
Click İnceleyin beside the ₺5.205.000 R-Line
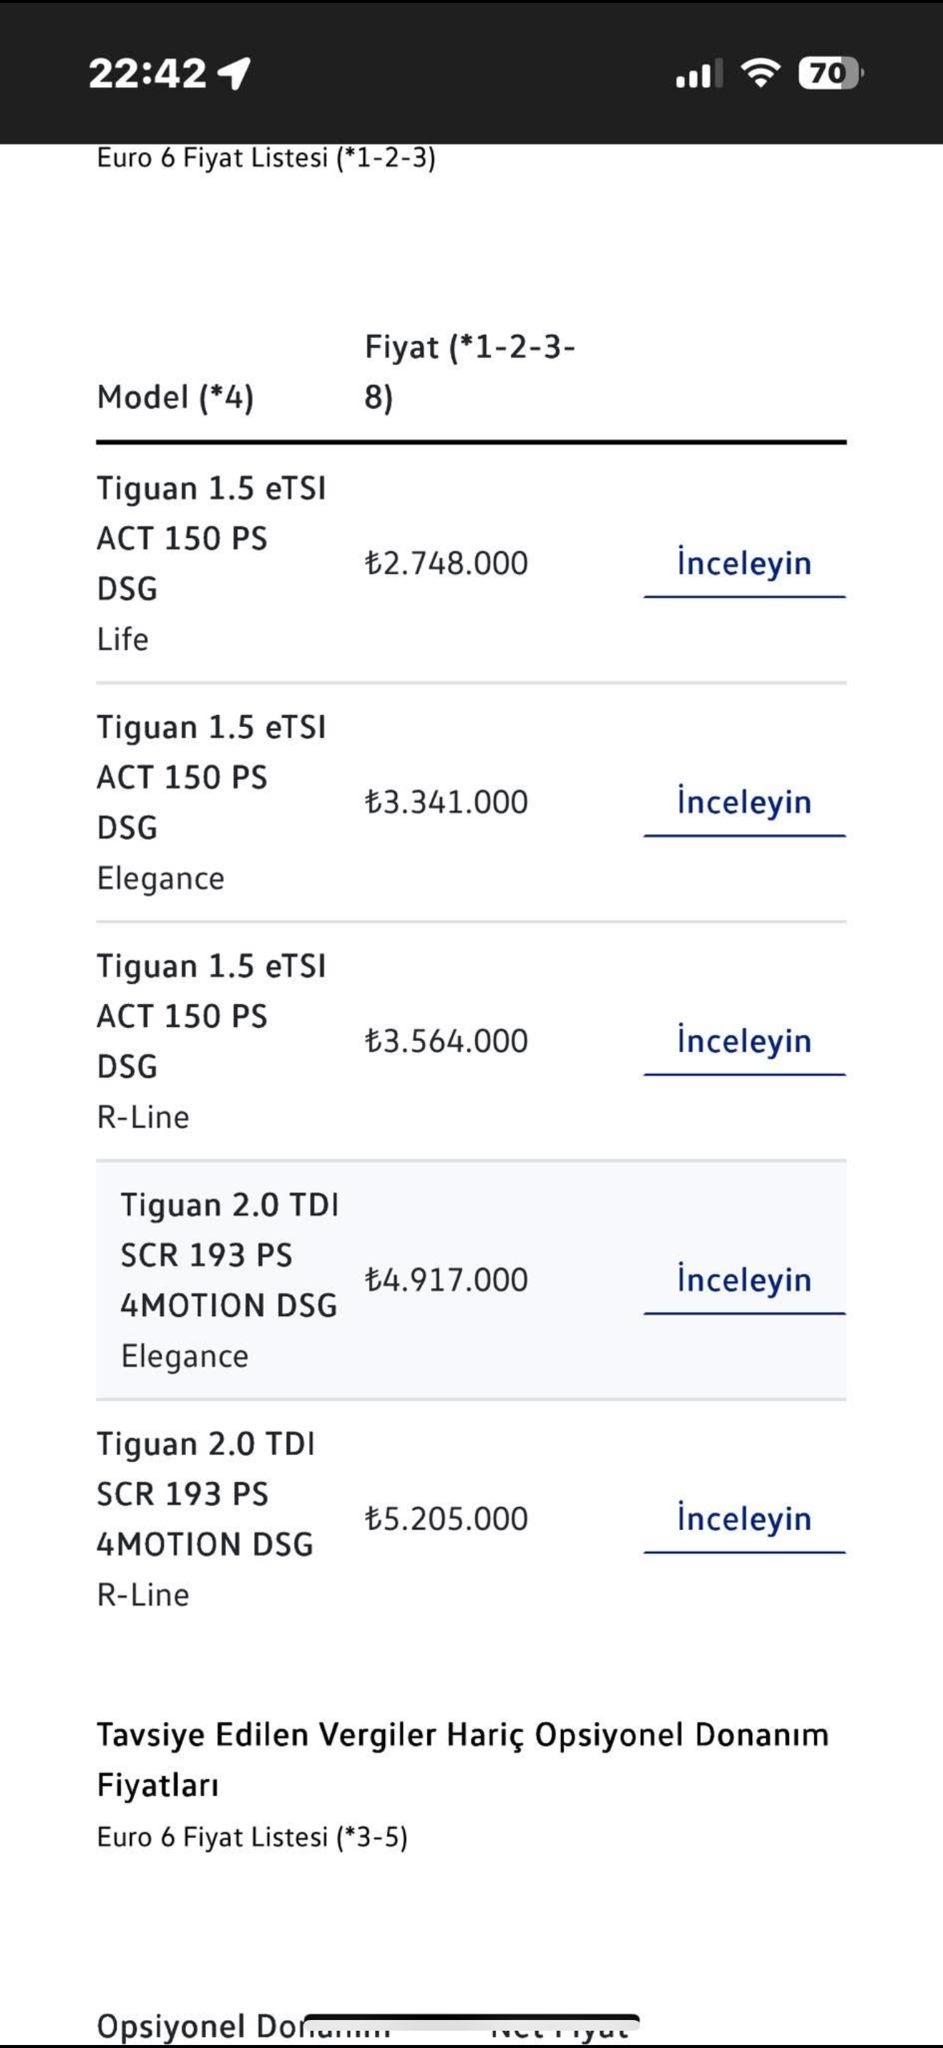[744, 1519]
